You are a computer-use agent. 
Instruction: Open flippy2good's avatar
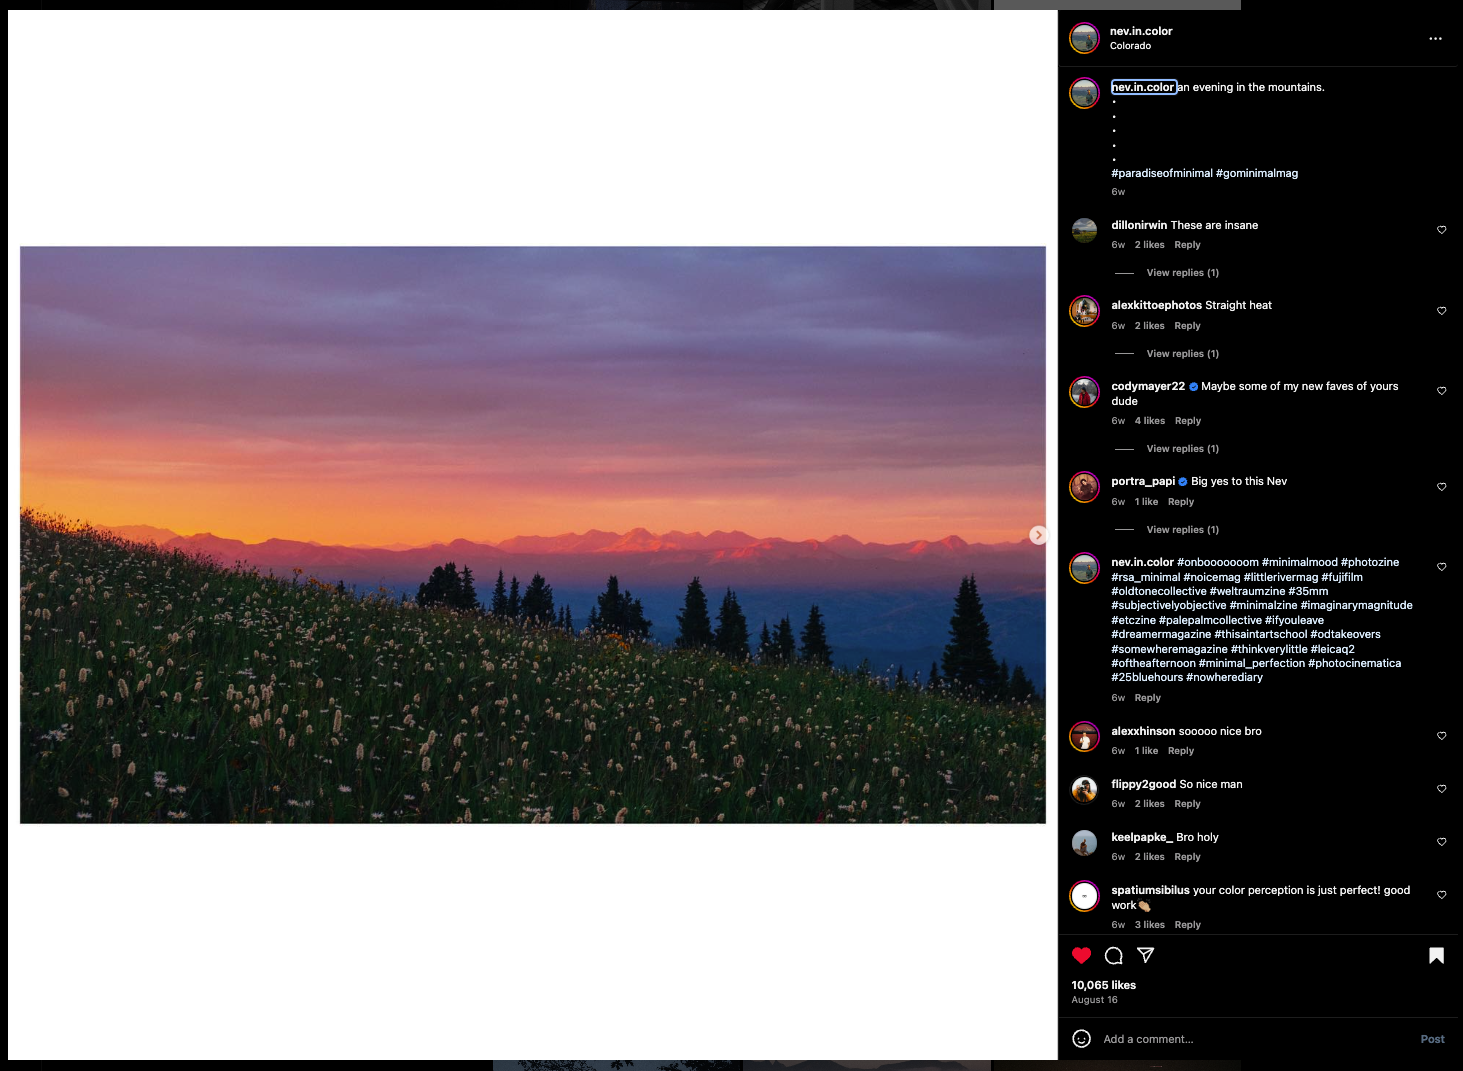(x=1084, y=790)
